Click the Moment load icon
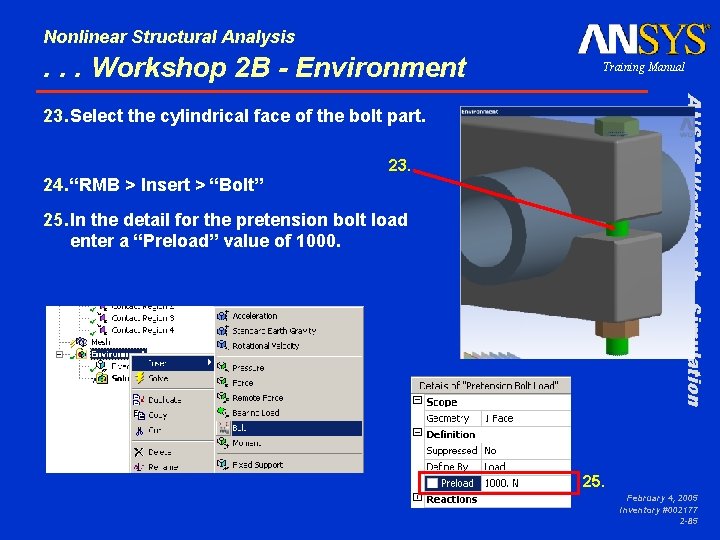 (x=223, y=443)
